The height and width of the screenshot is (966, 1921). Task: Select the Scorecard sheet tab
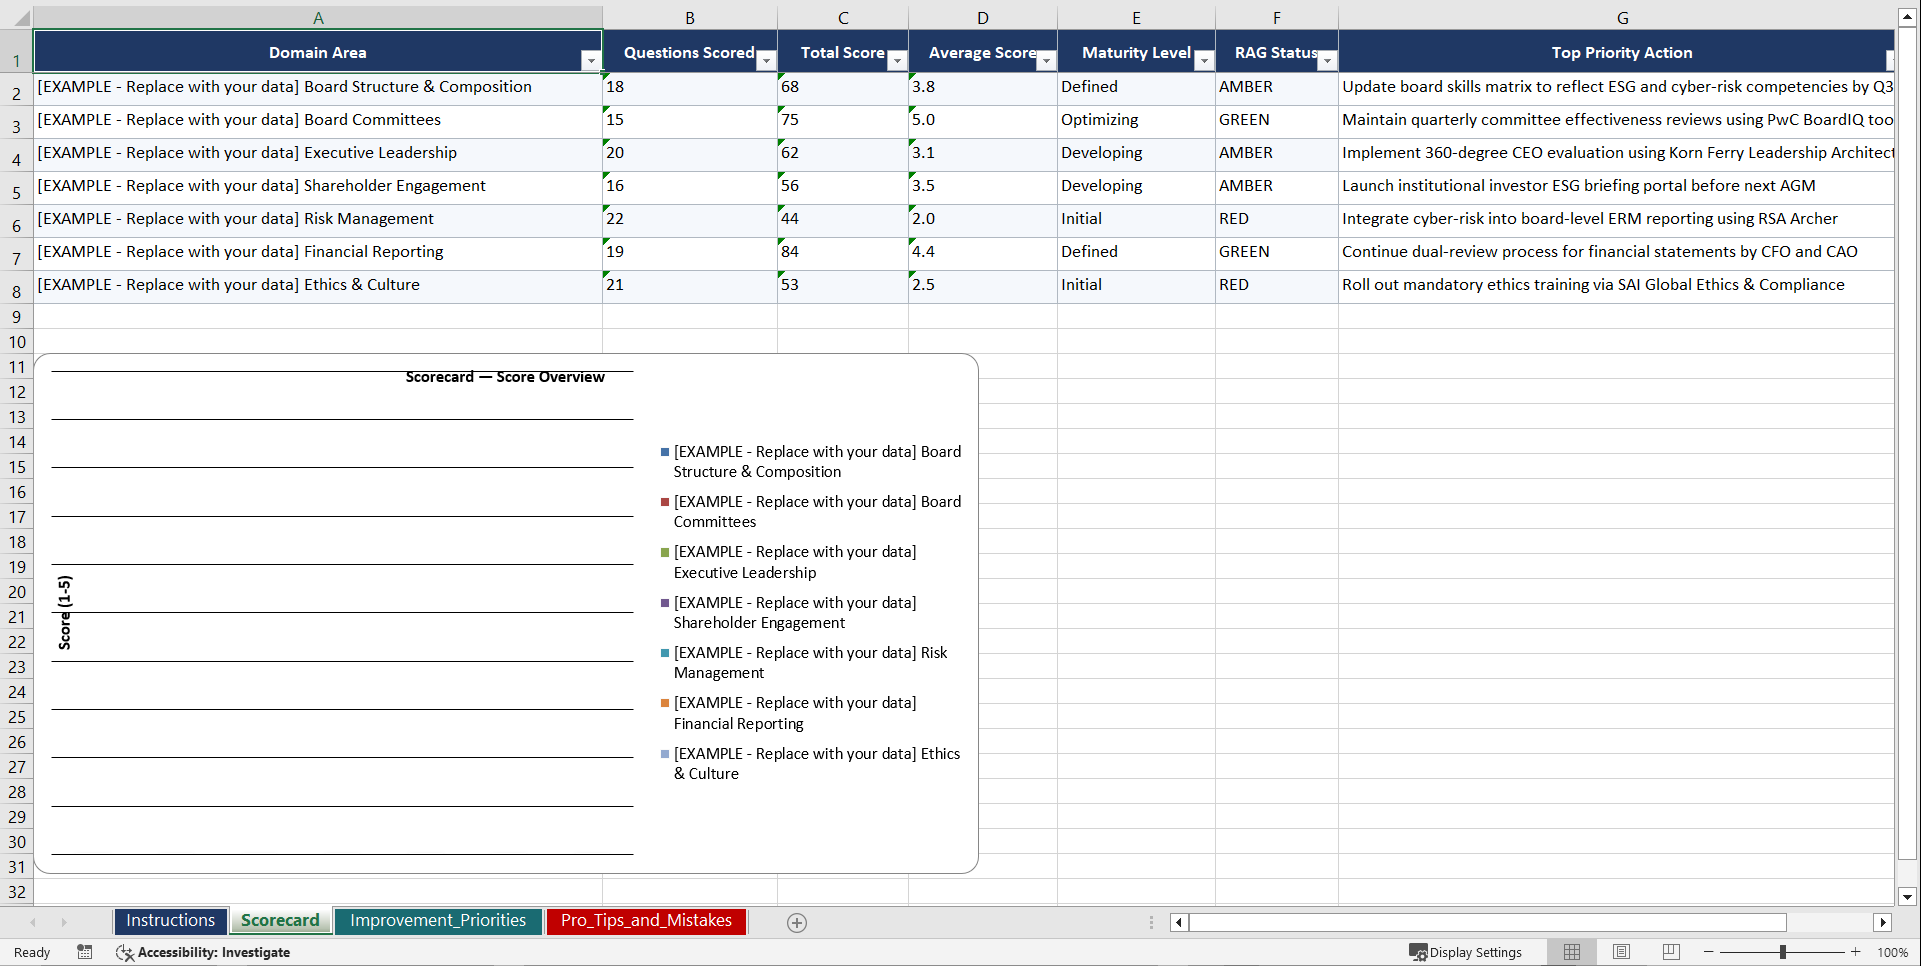pos(280,920)
